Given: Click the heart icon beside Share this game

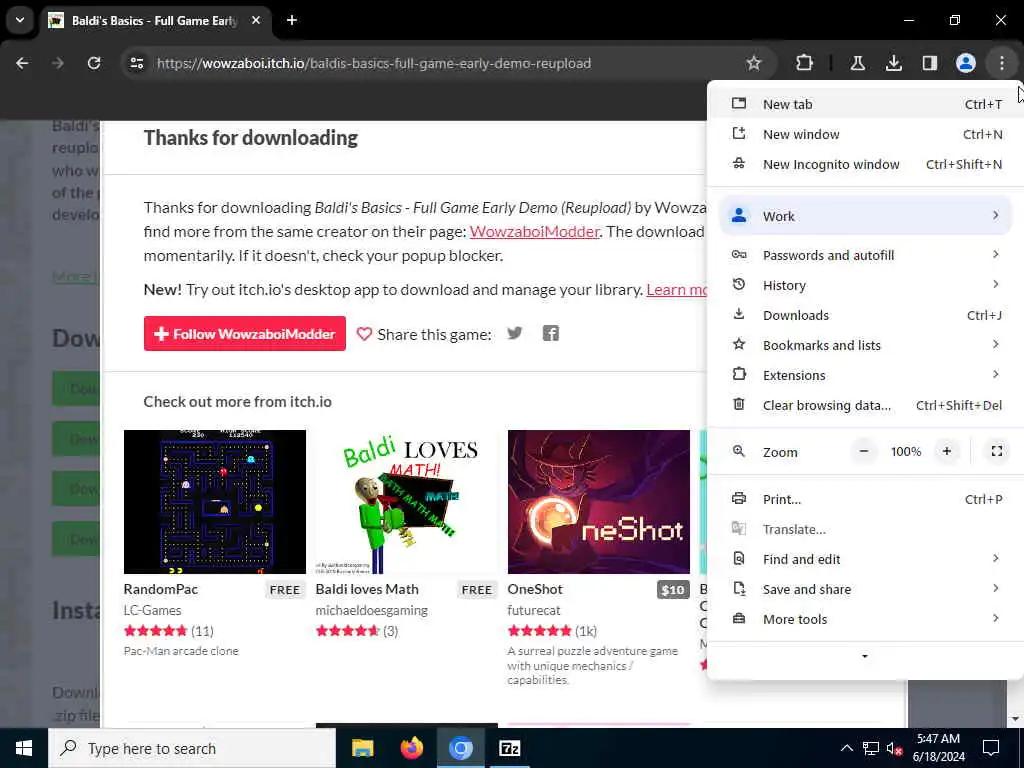Looking at the screenshot, I should pos(364,334).
